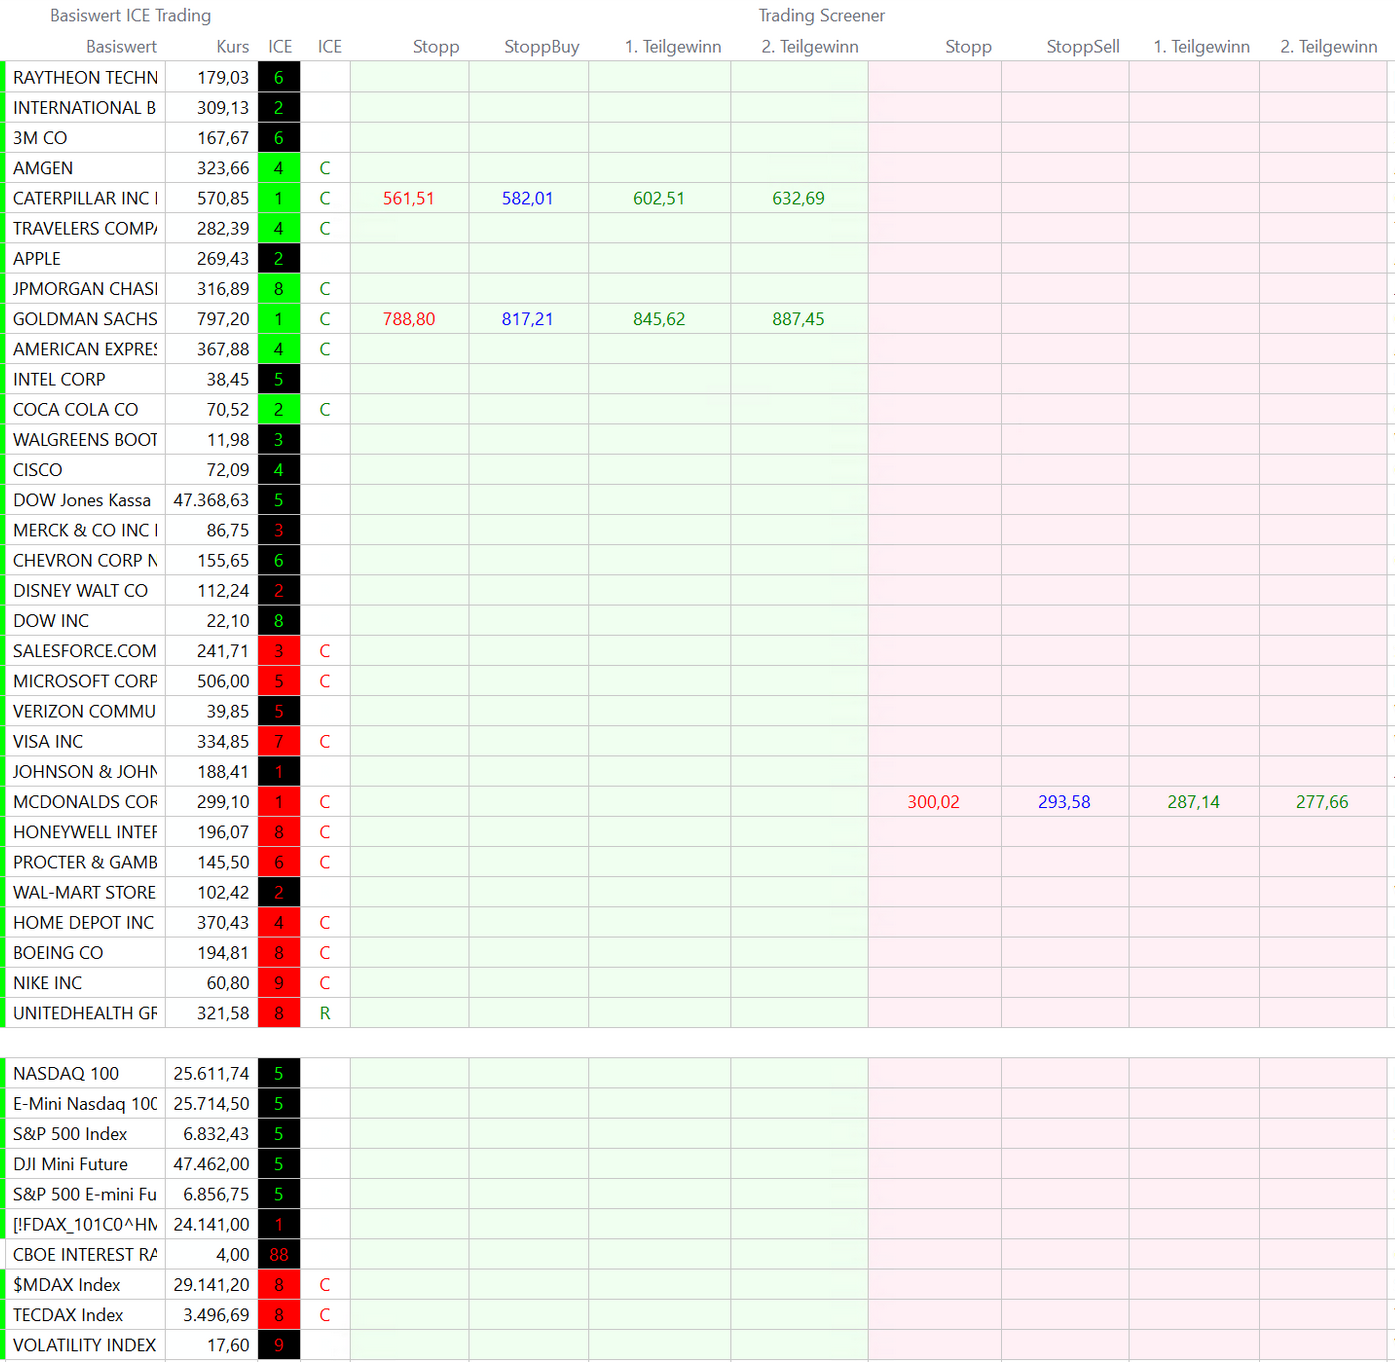Select the red C signal for $MDAX Index
Screen dimensions: 1395x1364
click(x=325, y=1285)
